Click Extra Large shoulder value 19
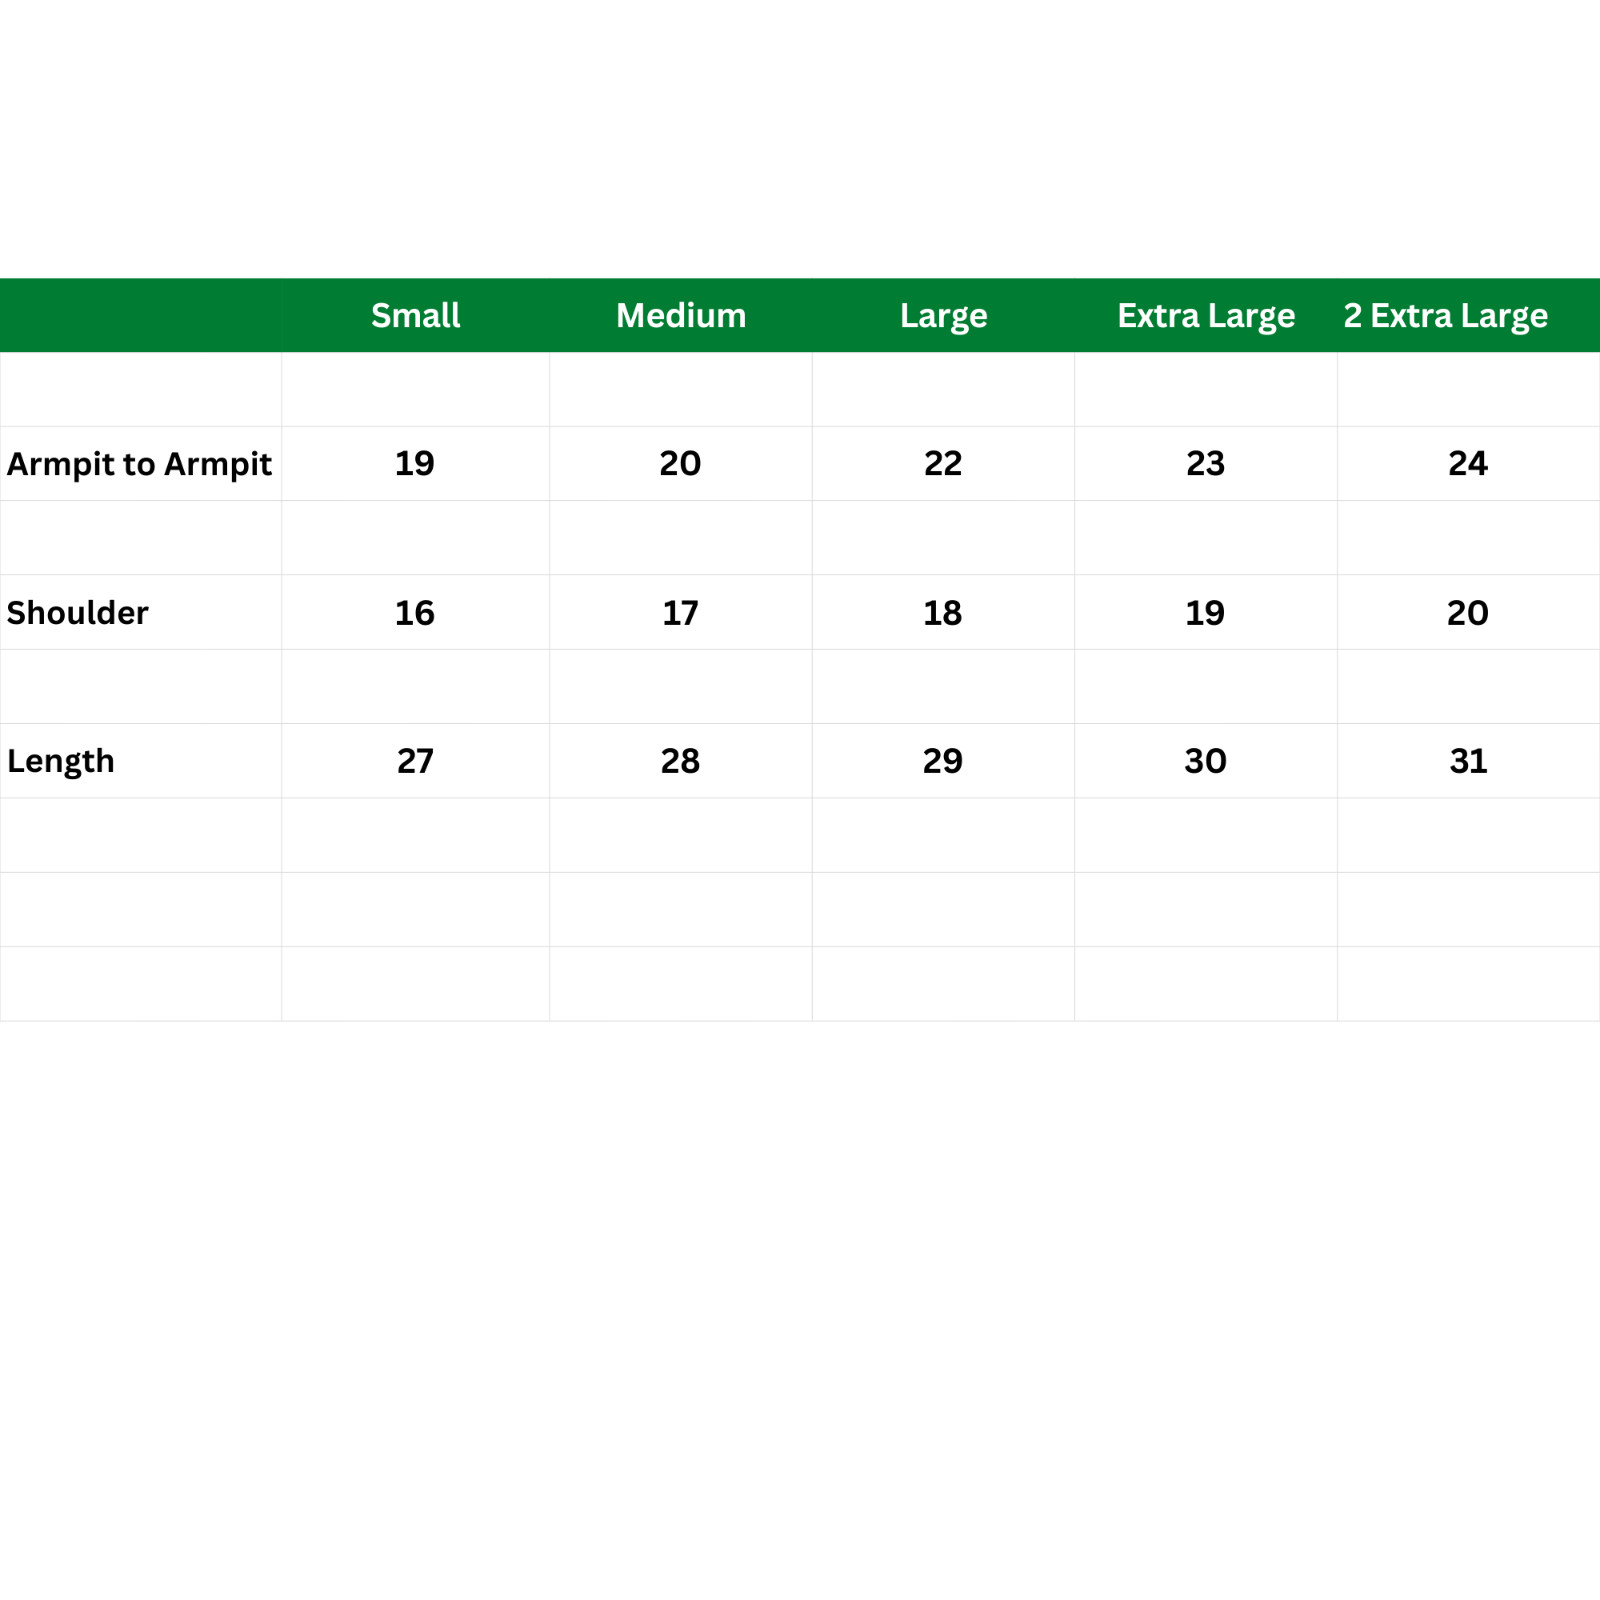This screenshot has width=1600, height=1600. tap(1205, 612)
